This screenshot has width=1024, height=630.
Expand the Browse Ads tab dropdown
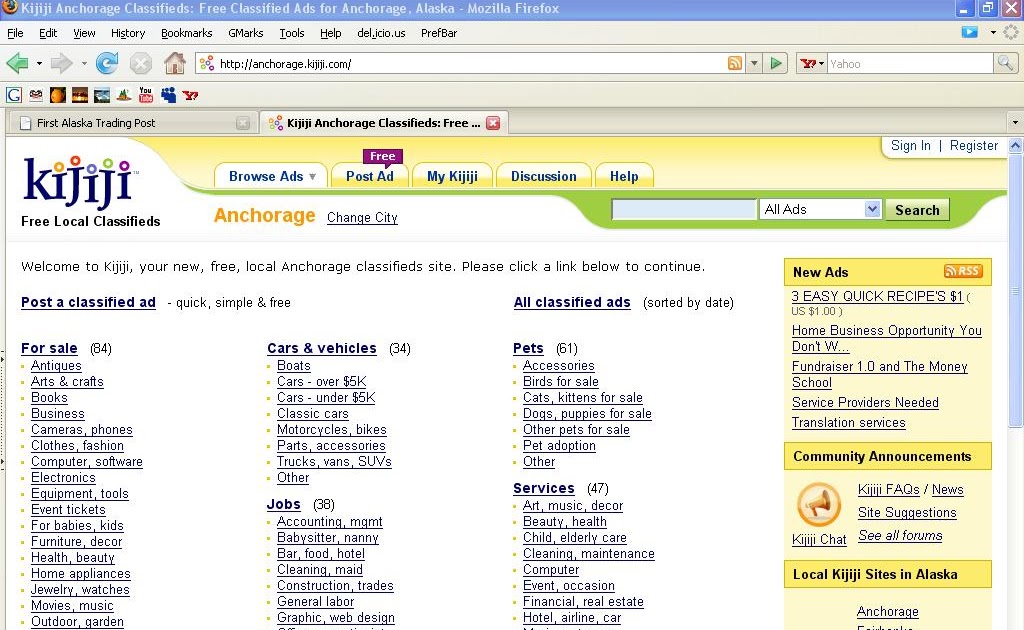(x=312, y=176)
